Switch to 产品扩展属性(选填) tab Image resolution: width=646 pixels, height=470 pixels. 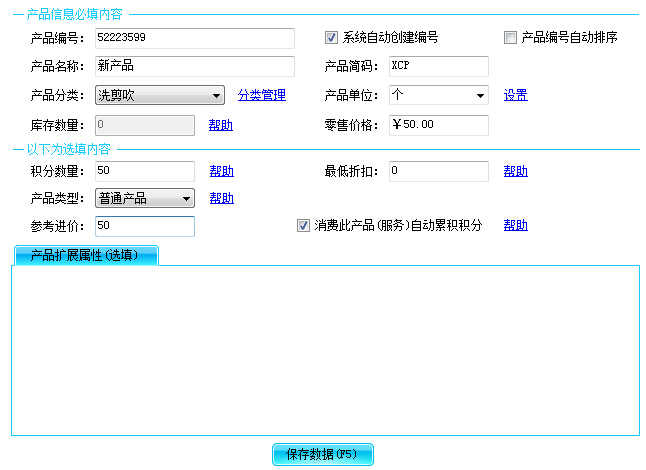click(x=85, y=255)
